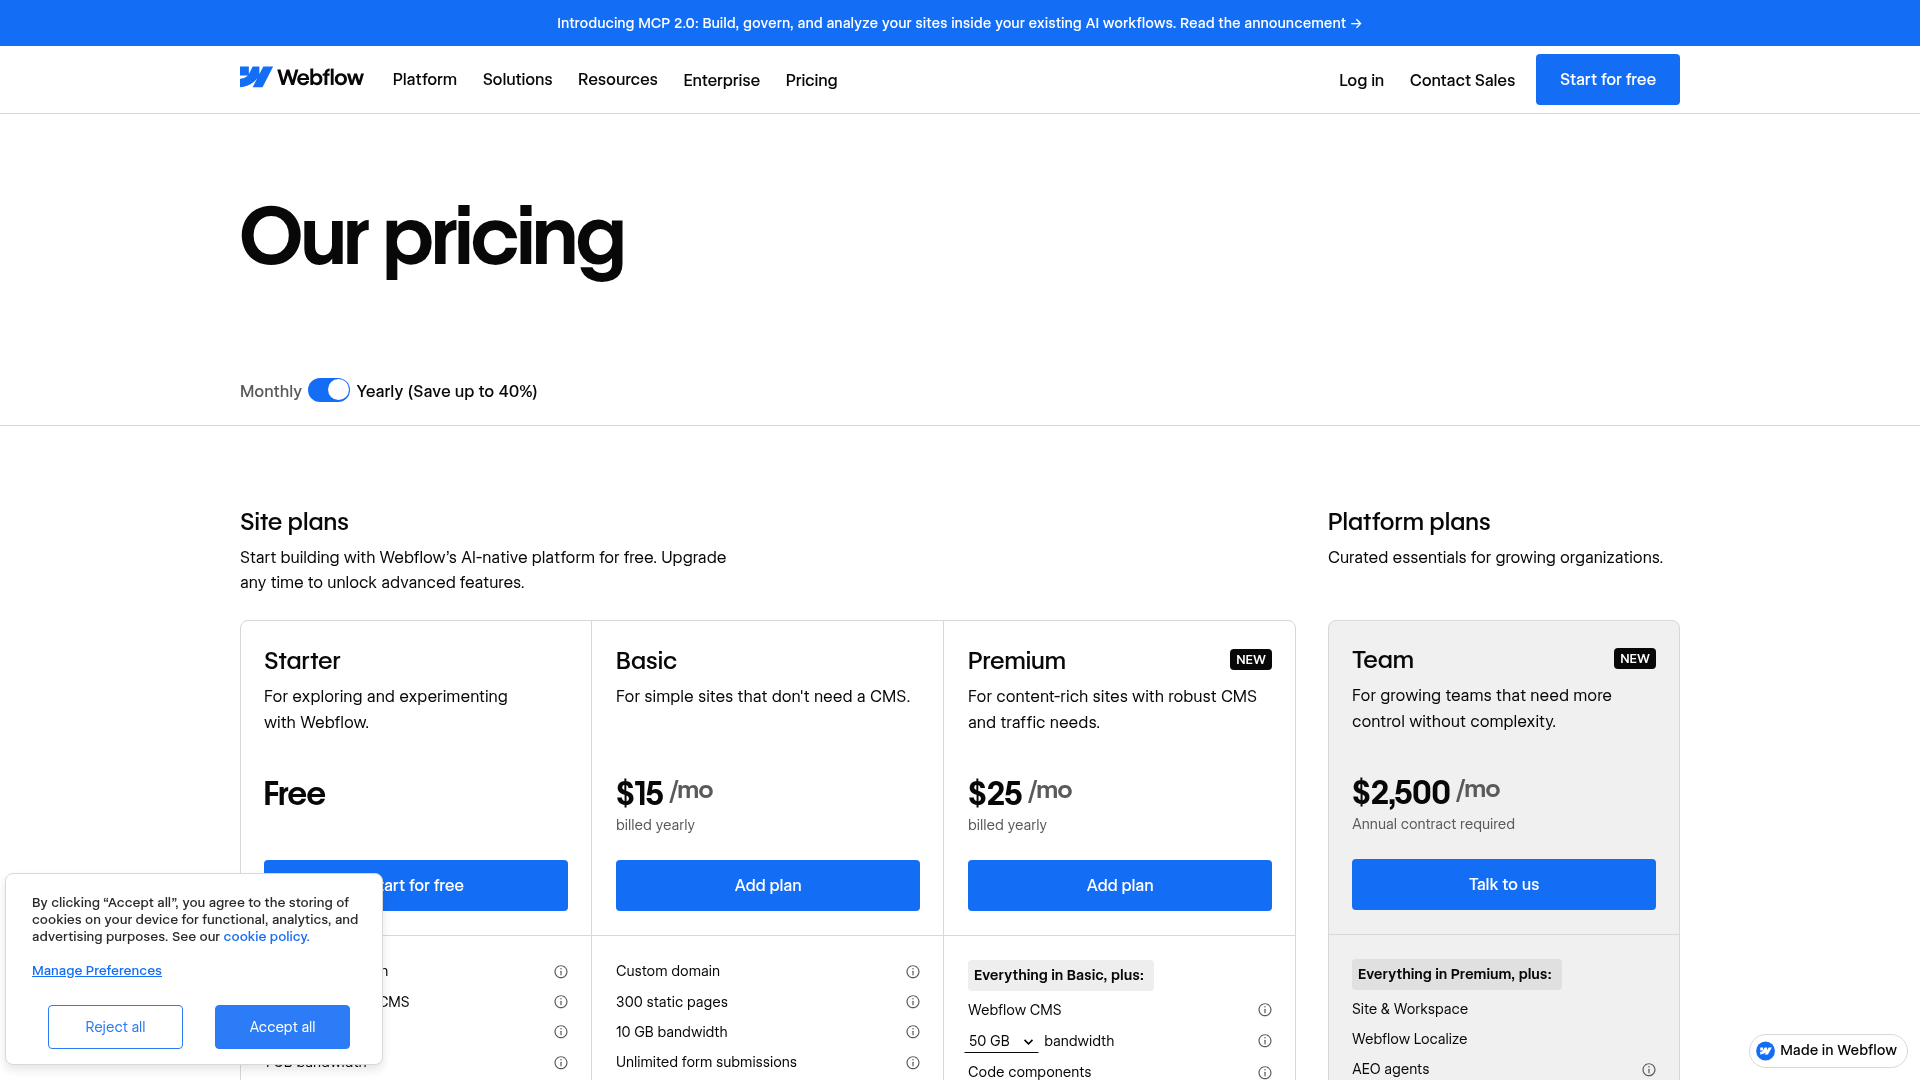
Task: Open info icon next to Custom domain
Action: point(913,972)
